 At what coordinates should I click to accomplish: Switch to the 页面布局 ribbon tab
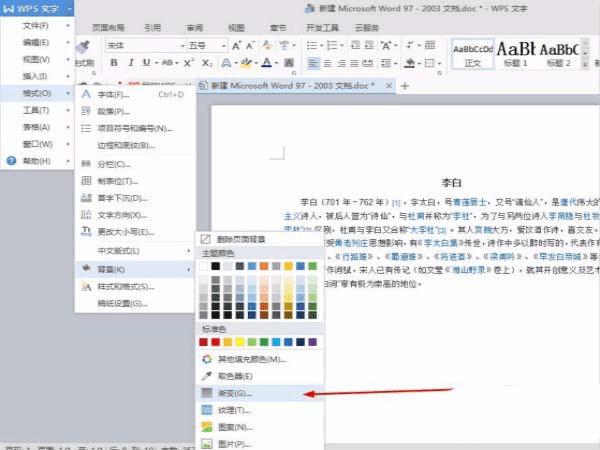click(x=108, y=28)
